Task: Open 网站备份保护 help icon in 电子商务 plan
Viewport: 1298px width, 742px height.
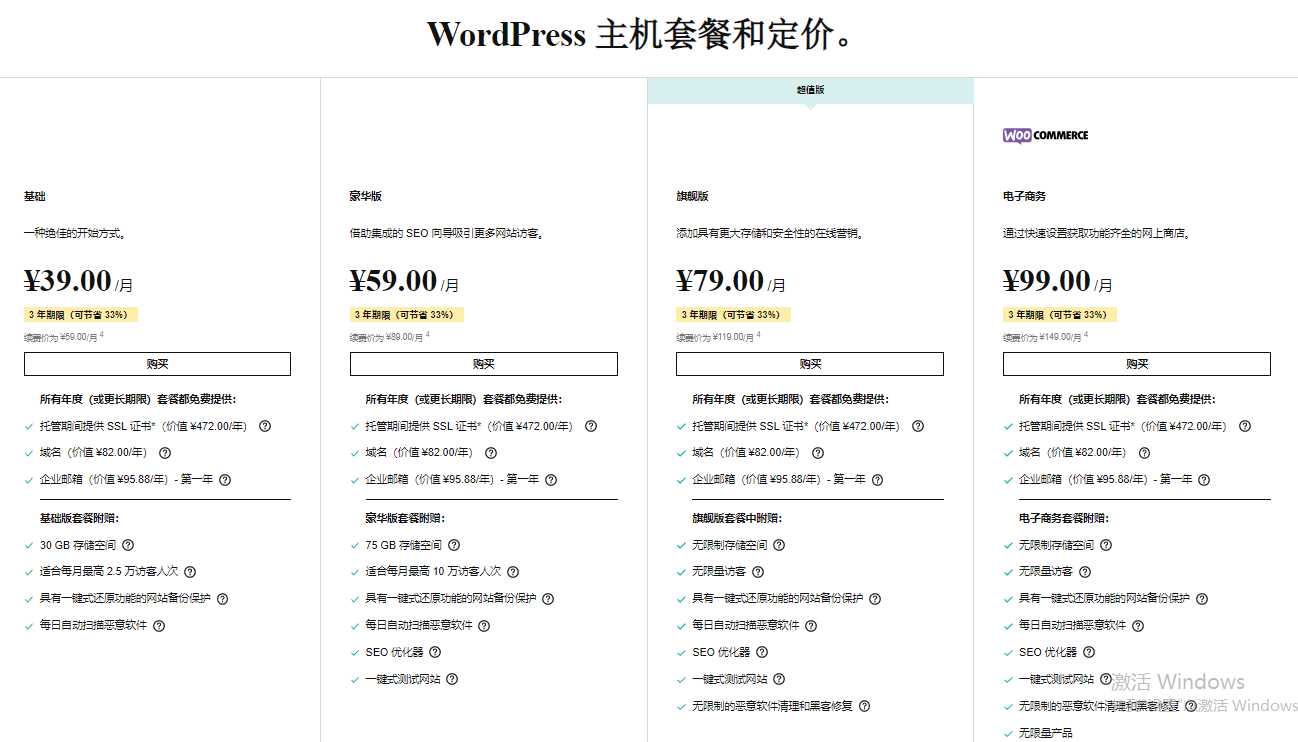Action: coord(1202,599)
